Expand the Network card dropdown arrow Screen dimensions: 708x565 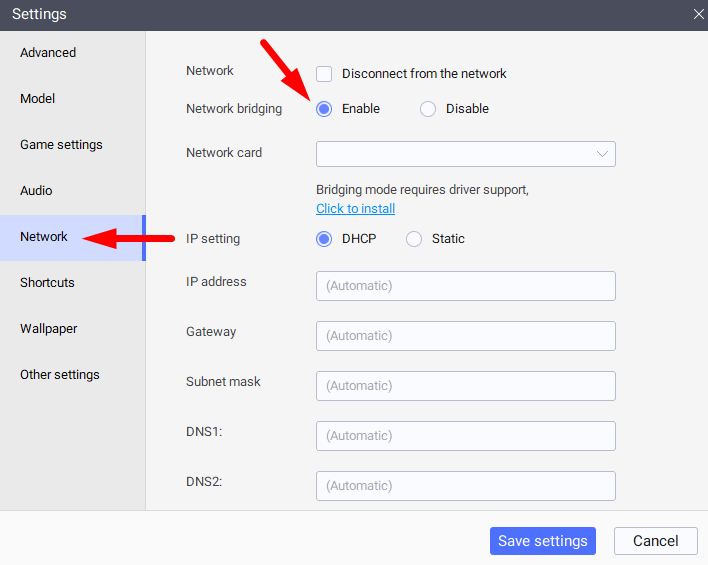coord(602,154)
